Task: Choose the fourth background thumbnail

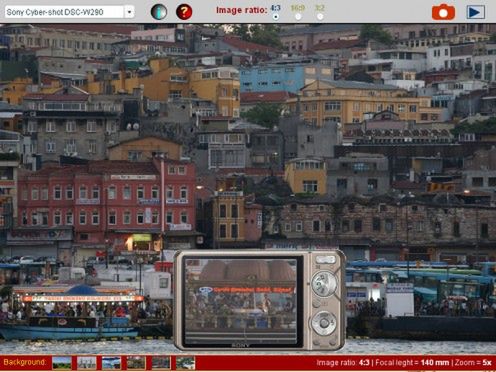Action: point(136,363)
